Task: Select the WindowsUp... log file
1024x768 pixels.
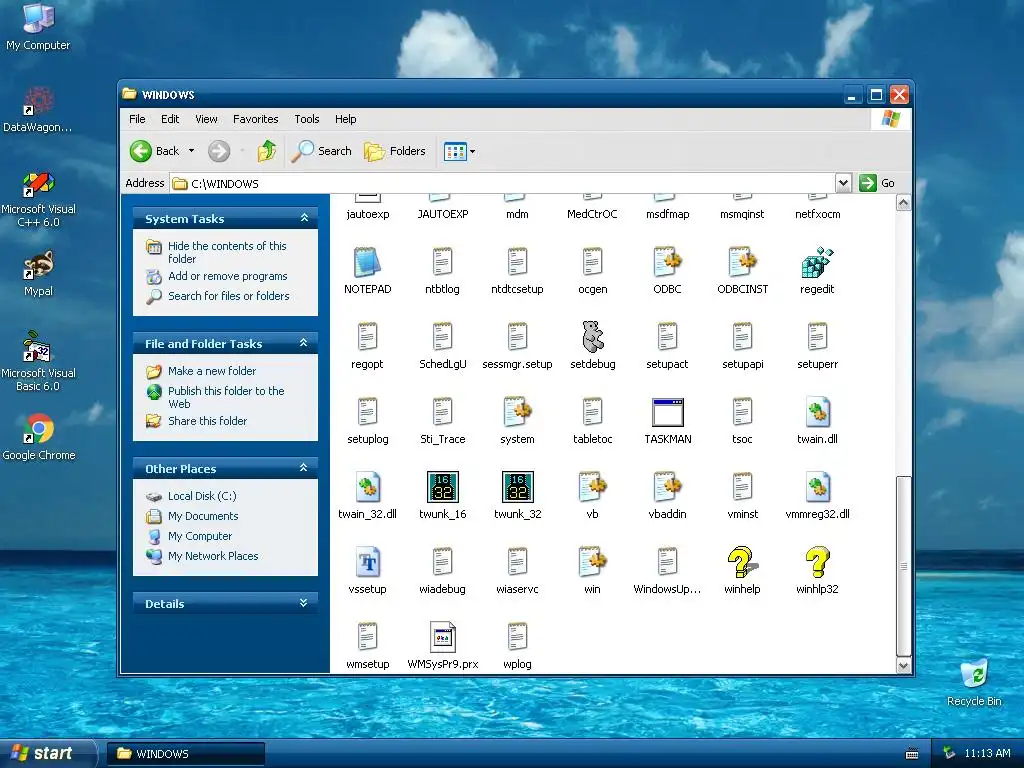Action: pos(667,562)
